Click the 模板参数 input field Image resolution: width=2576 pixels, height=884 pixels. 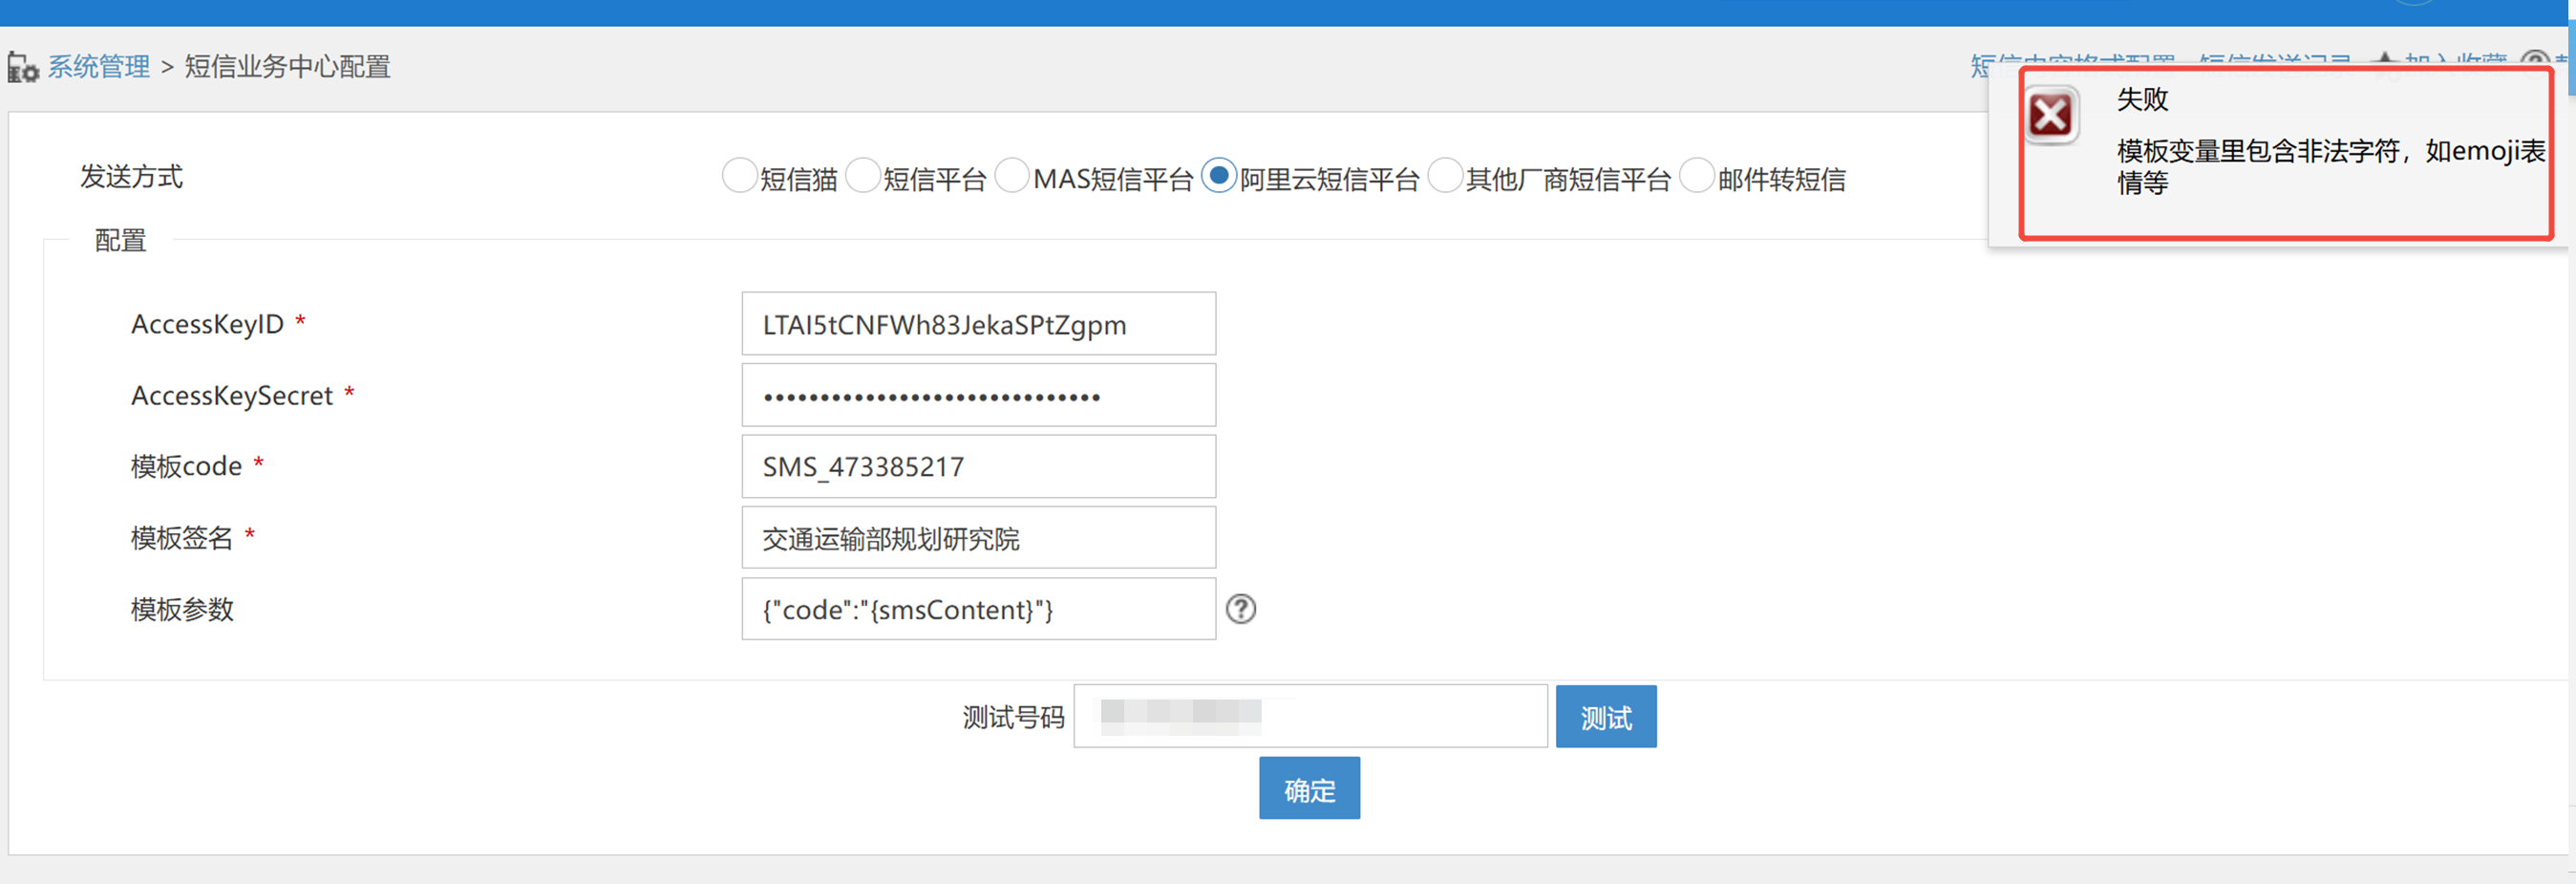point(978,609)
